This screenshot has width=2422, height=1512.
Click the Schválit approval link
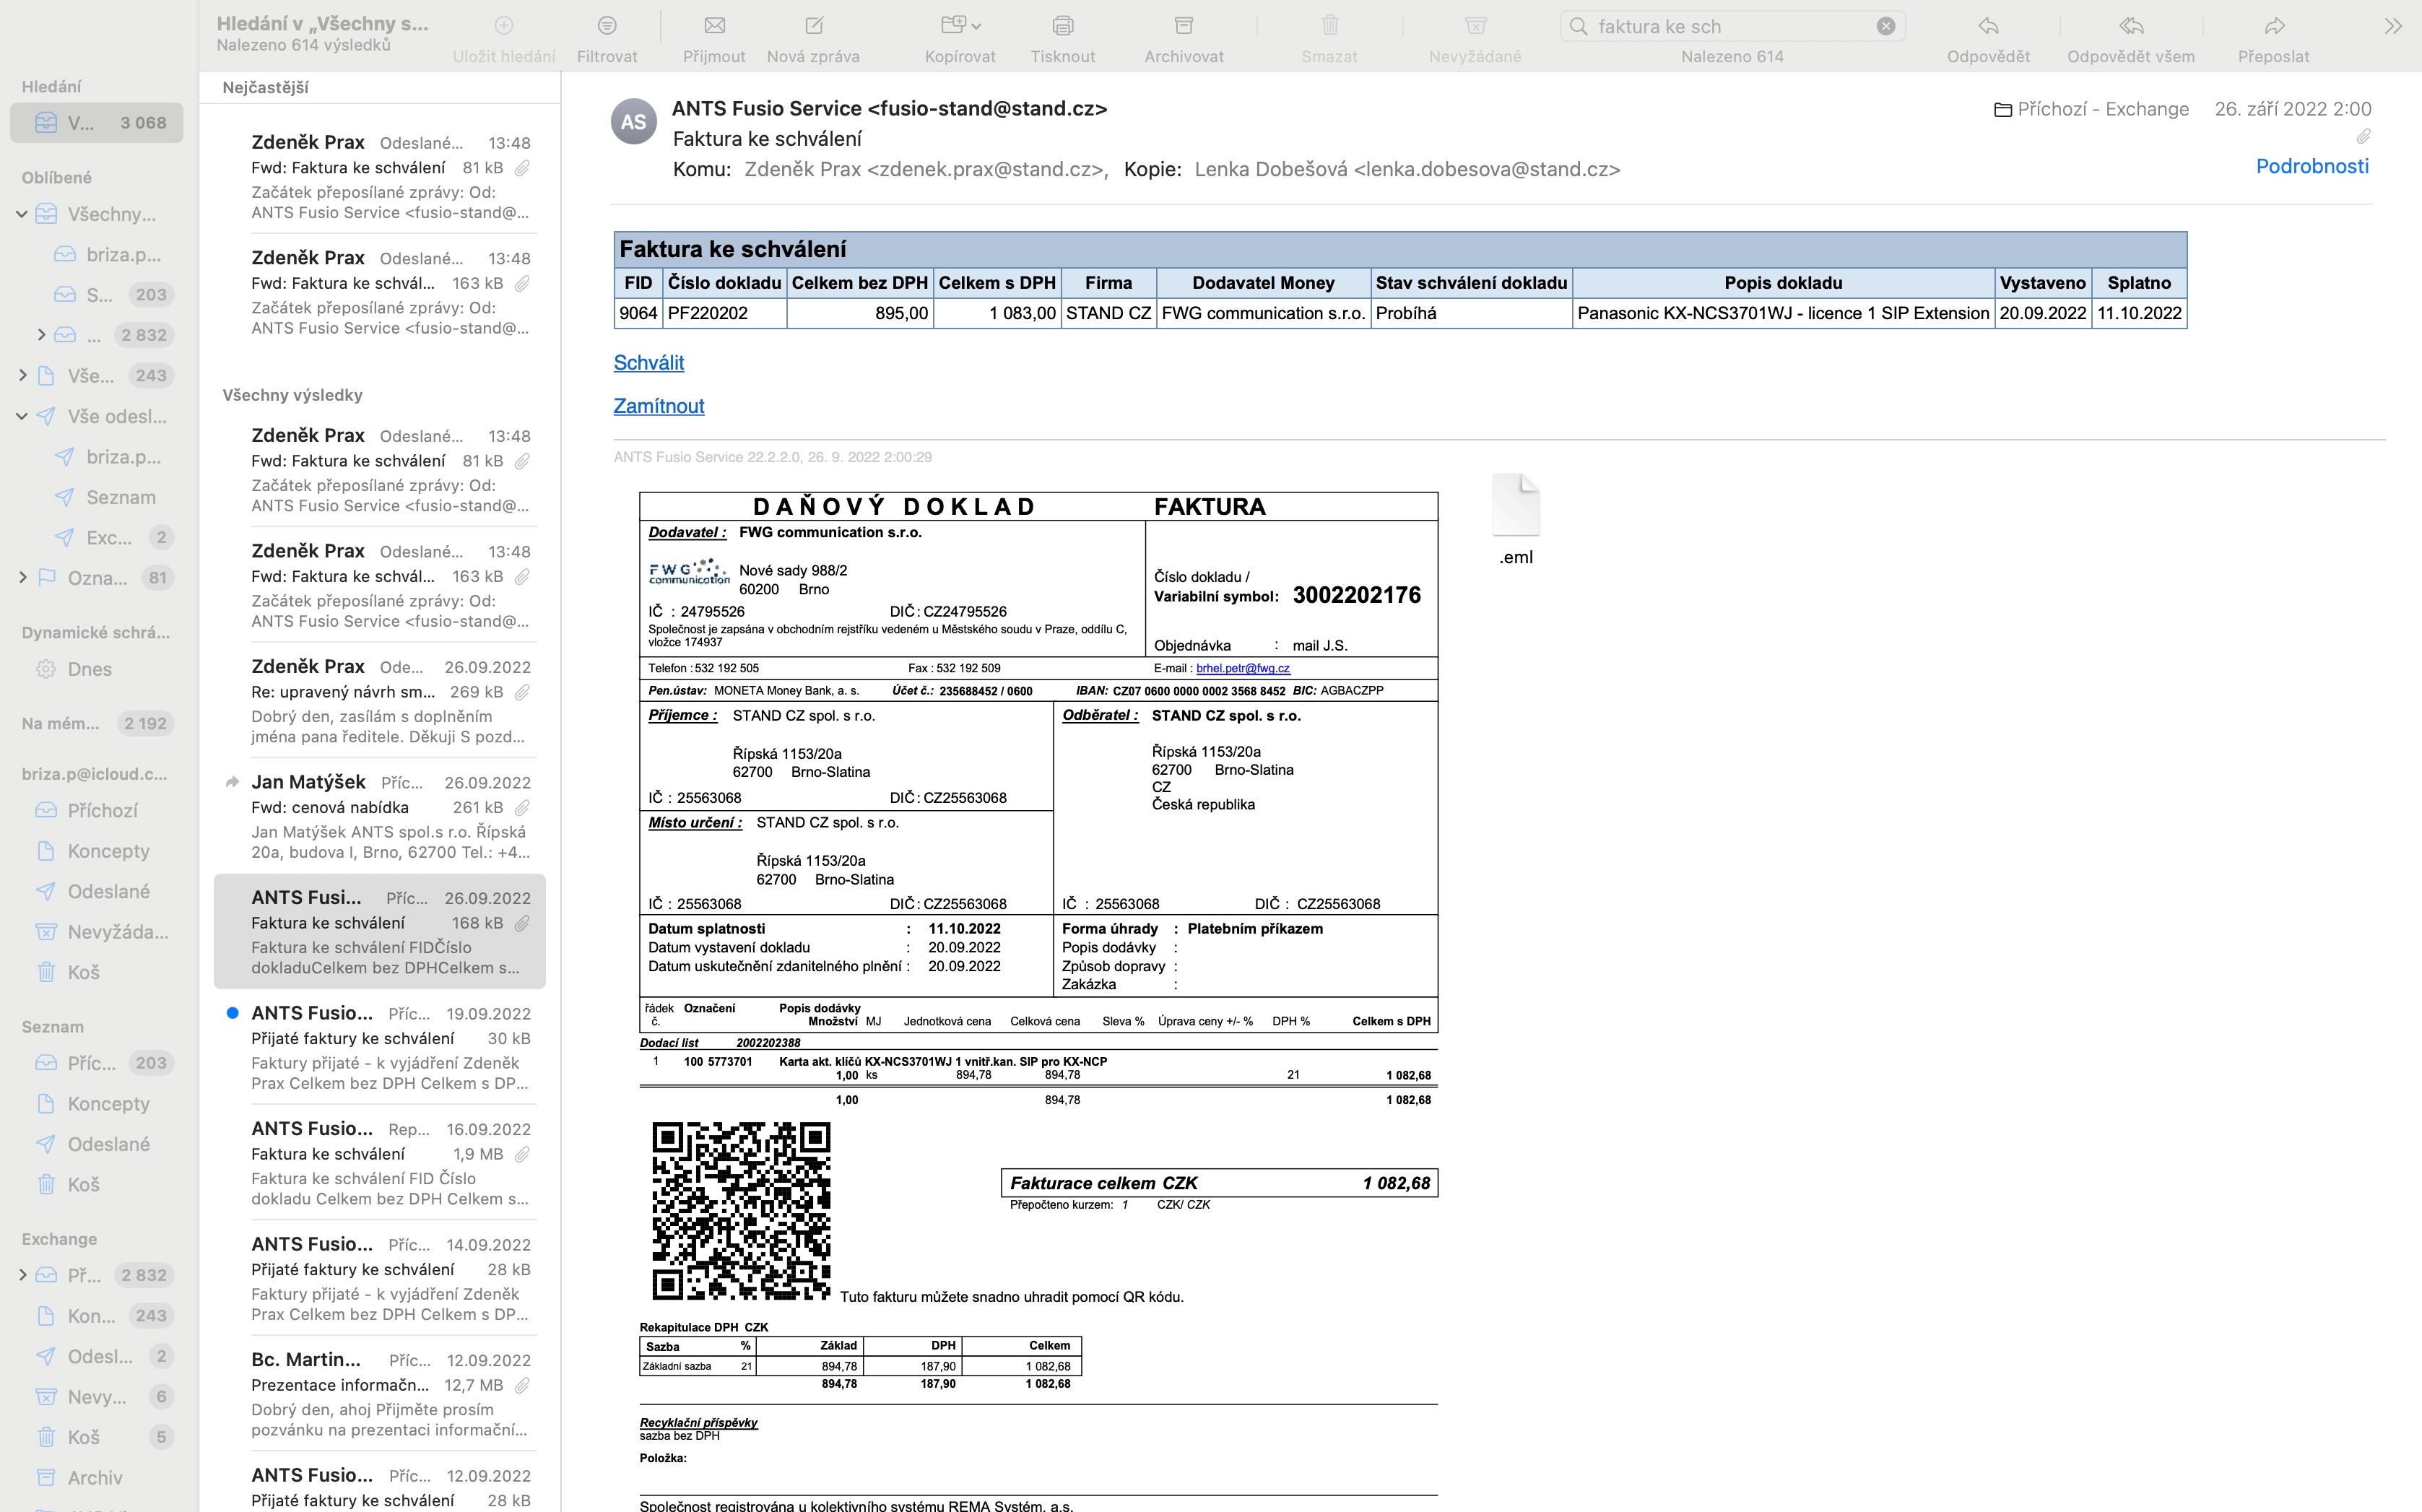click(x=648, y=363)
